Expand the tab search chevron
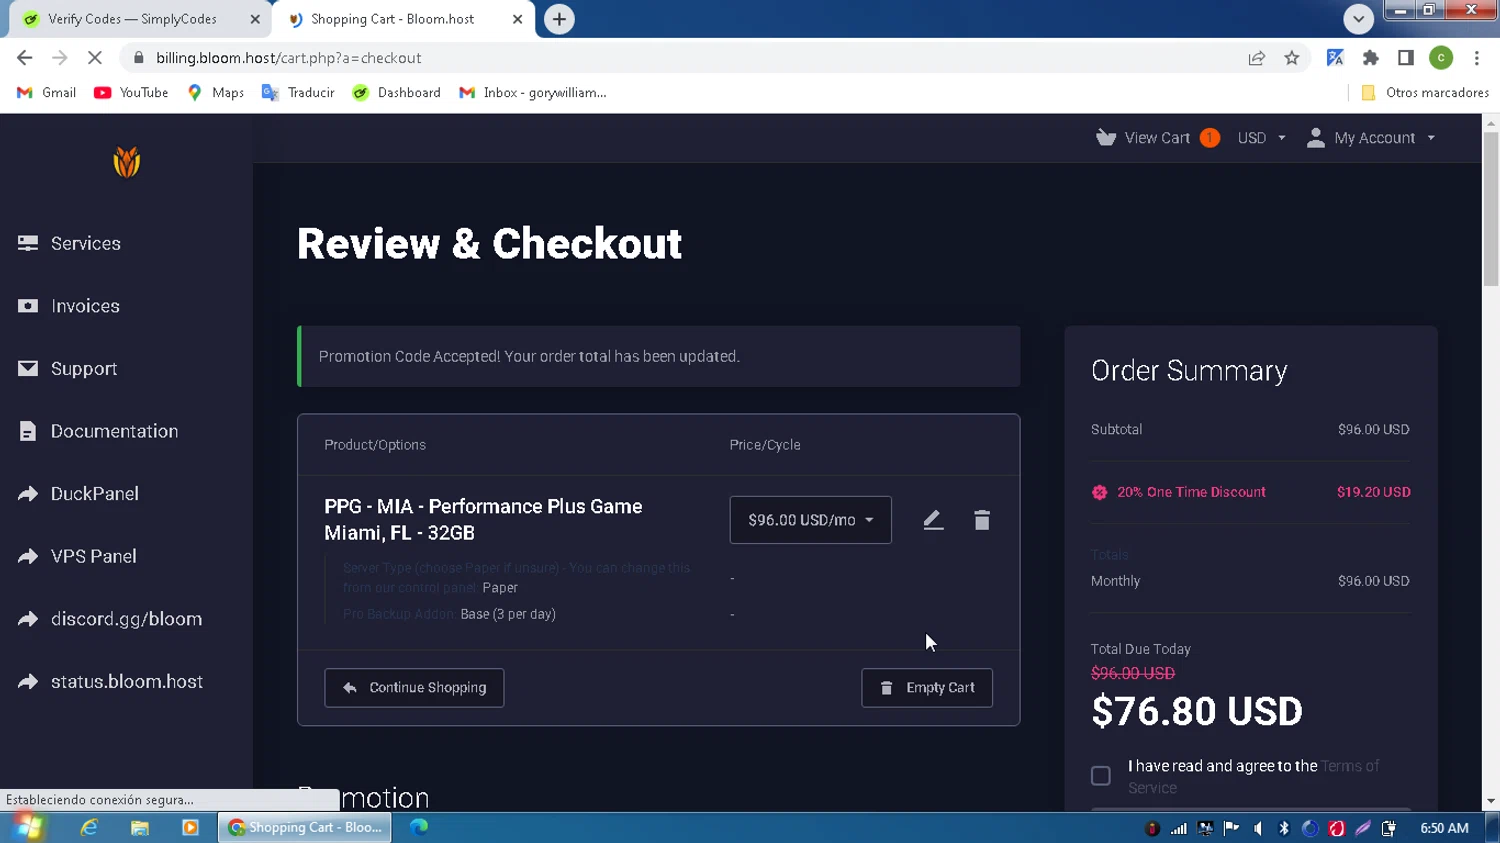 1358,19
